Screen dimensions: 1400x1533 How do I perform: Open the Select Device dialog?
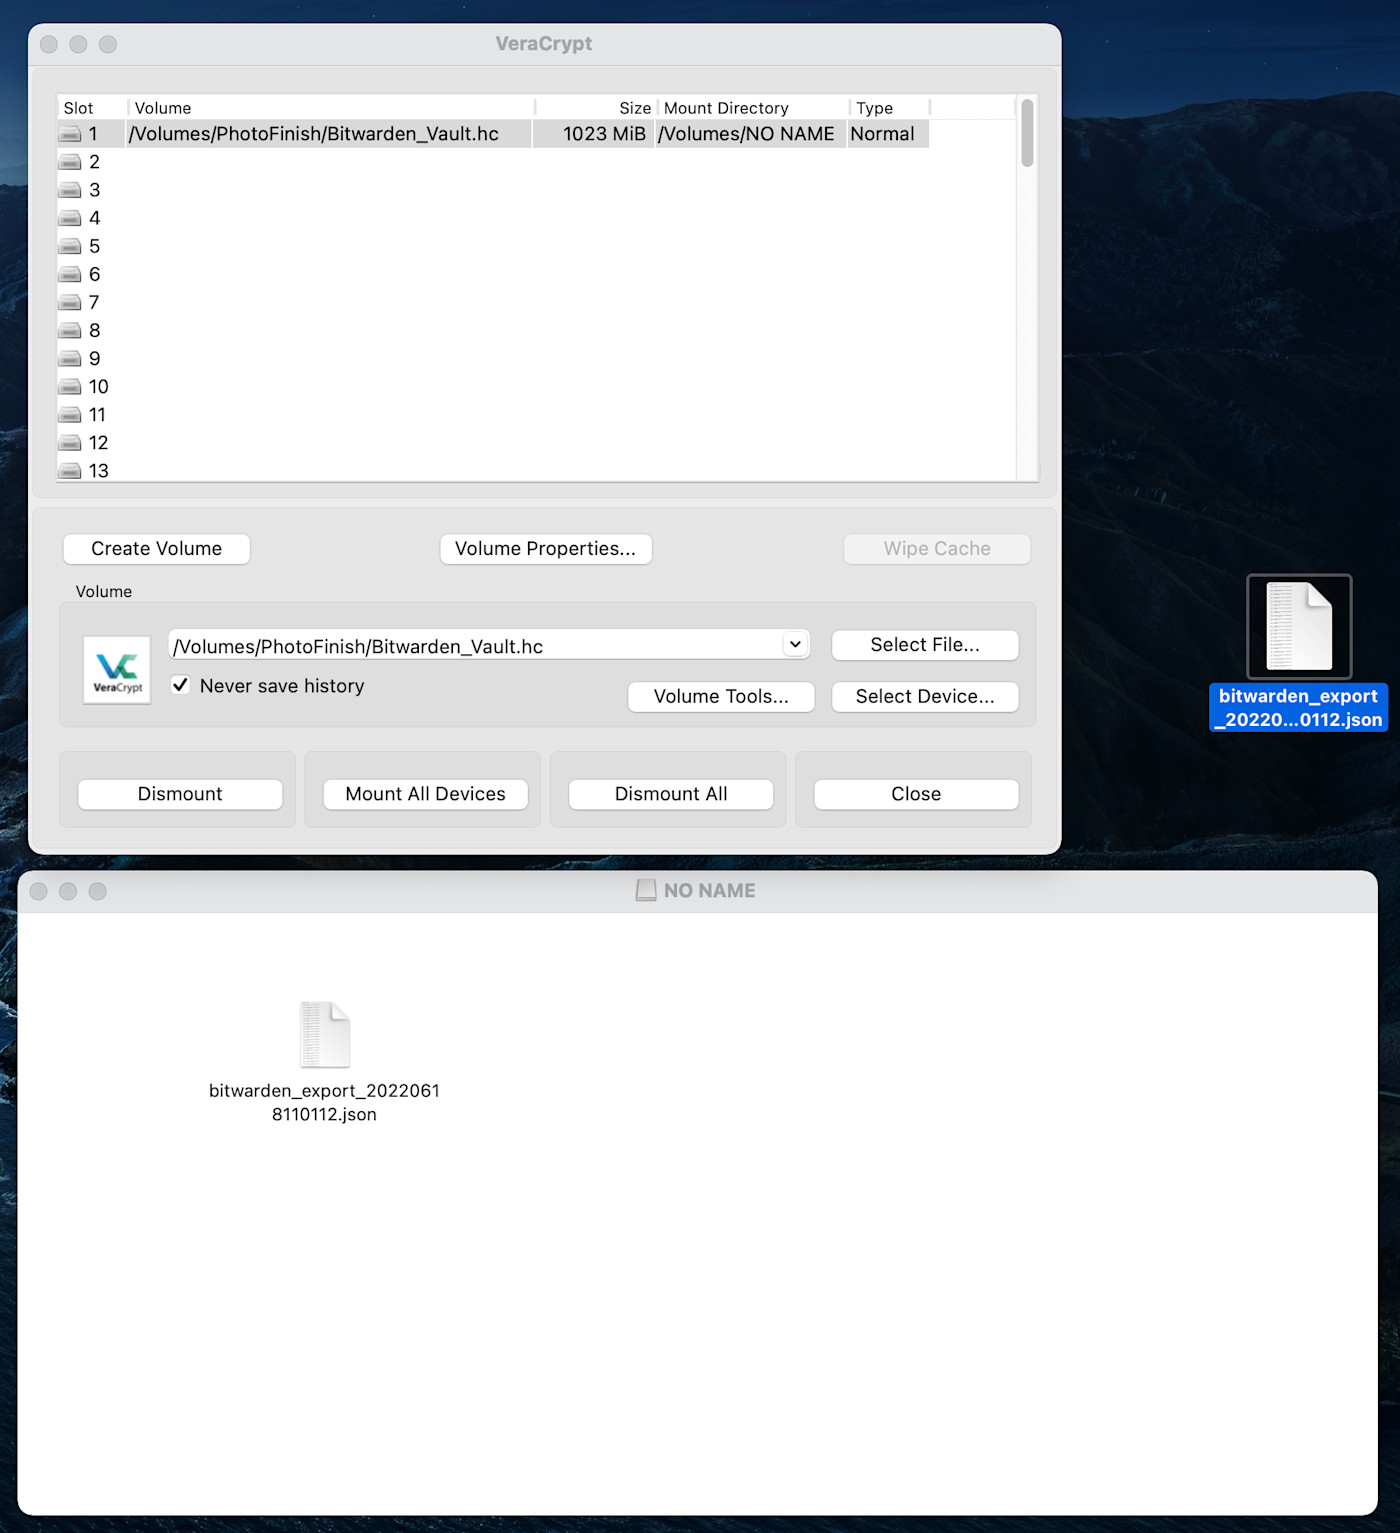pos(924,696)
